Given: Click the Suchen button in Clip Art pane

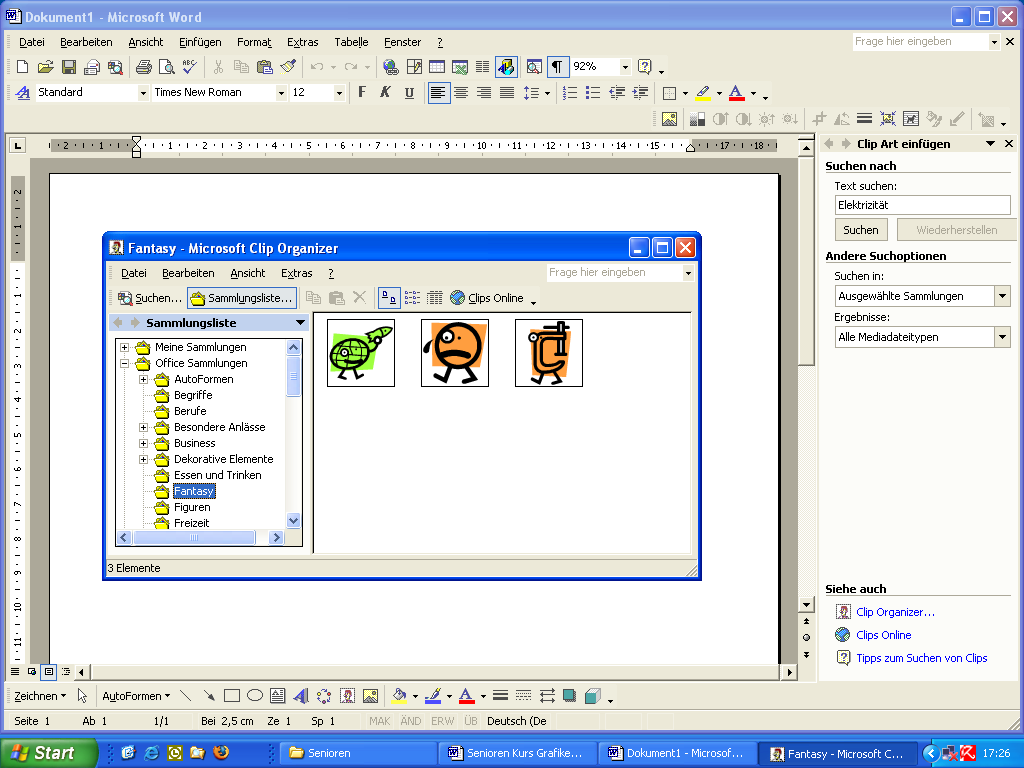Looking at the screenshot, I should pyautogui.click(x=860, y=230).
